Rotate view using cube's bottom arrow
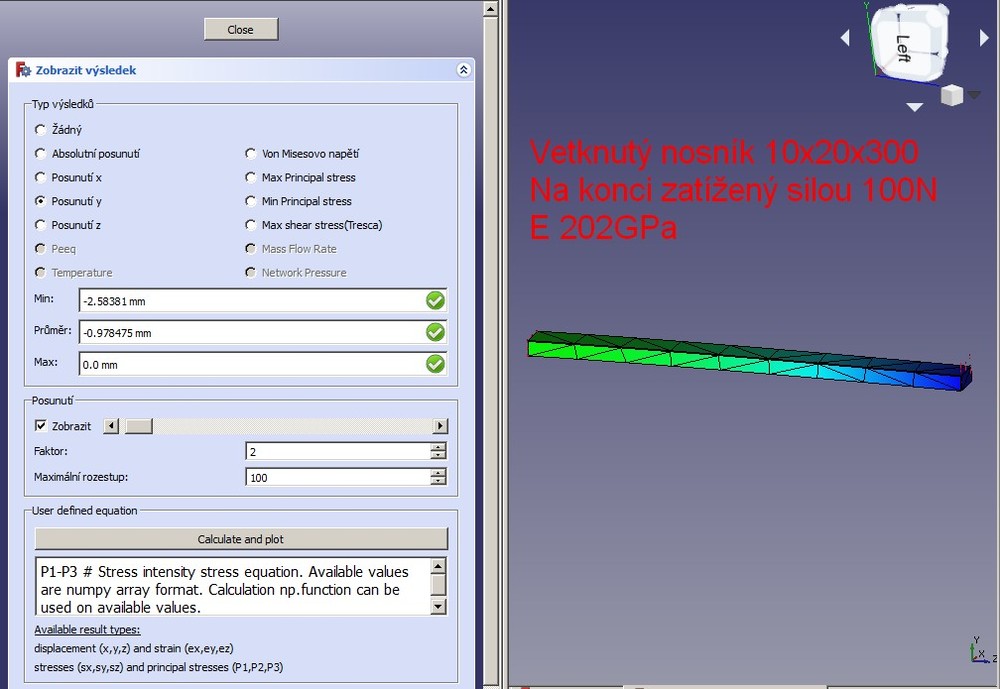This screenshot has height=689, width=1000. pos(914,107)
